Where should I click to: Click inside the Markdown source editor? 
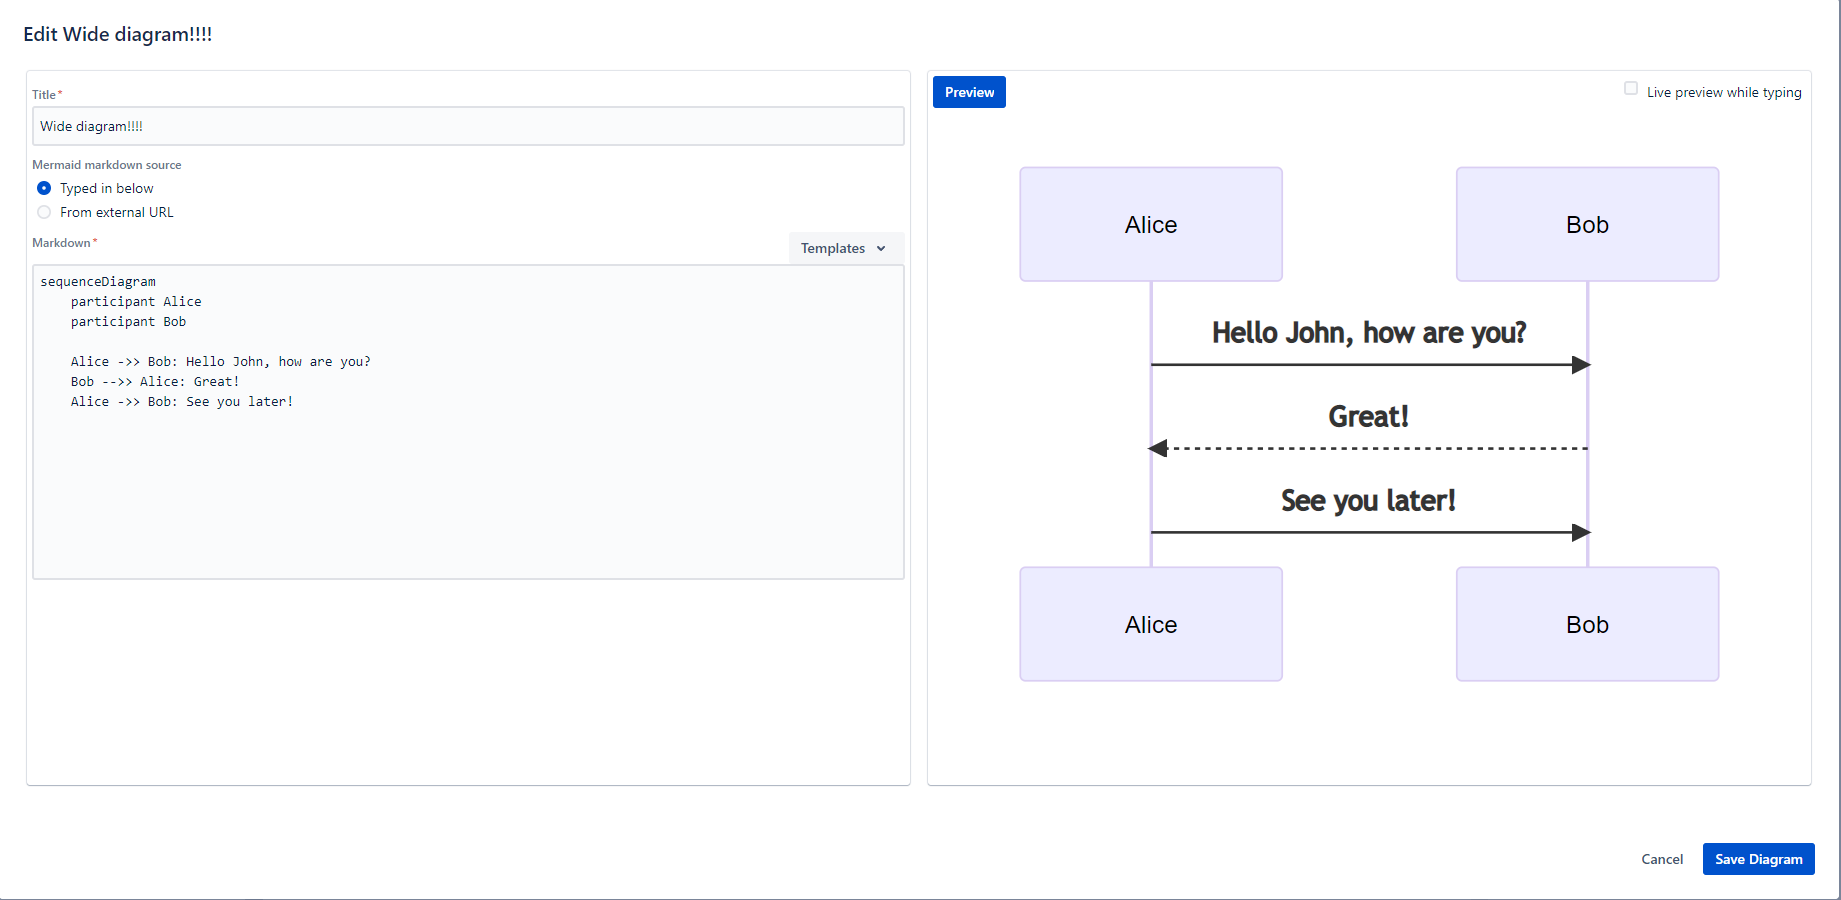pyautogui.click(x=468, y=422)
